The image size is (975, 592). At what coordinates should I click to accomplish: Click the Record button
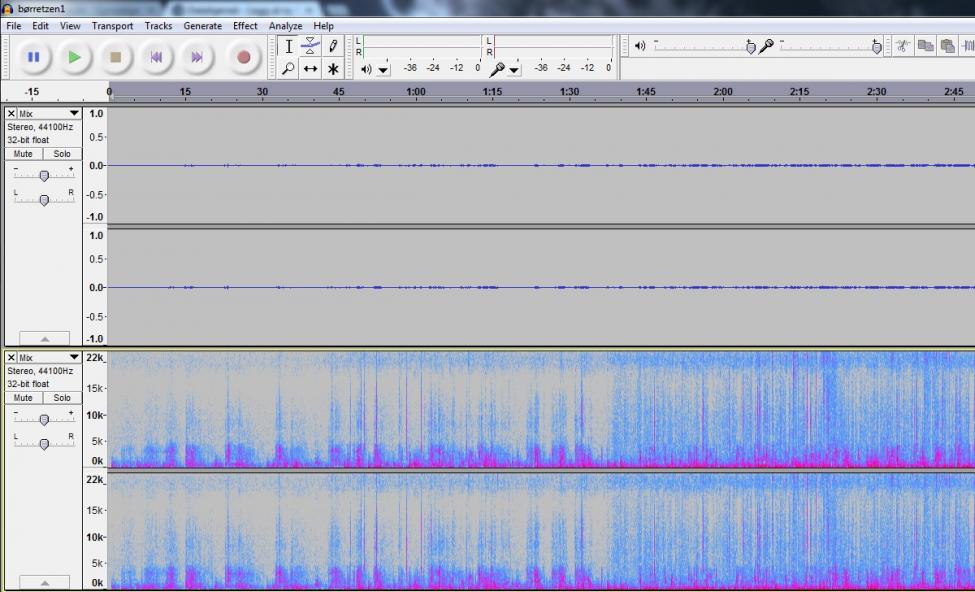click(243, 58)
